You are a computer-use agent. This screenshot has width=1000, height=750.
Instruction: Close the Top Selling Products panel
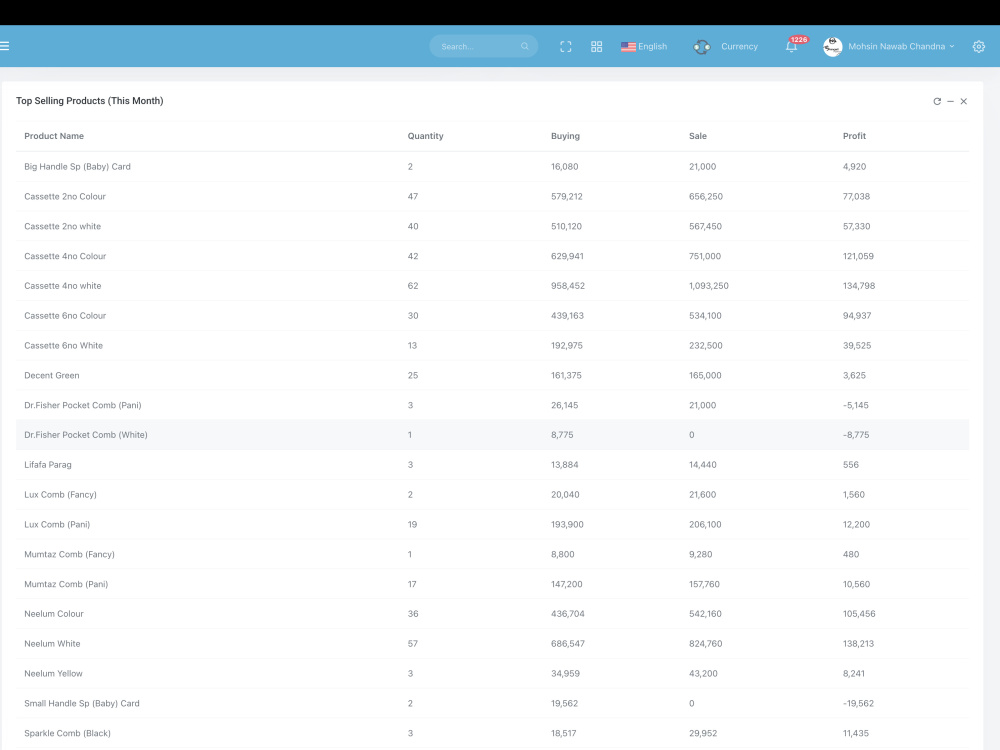tap(964, 101)
